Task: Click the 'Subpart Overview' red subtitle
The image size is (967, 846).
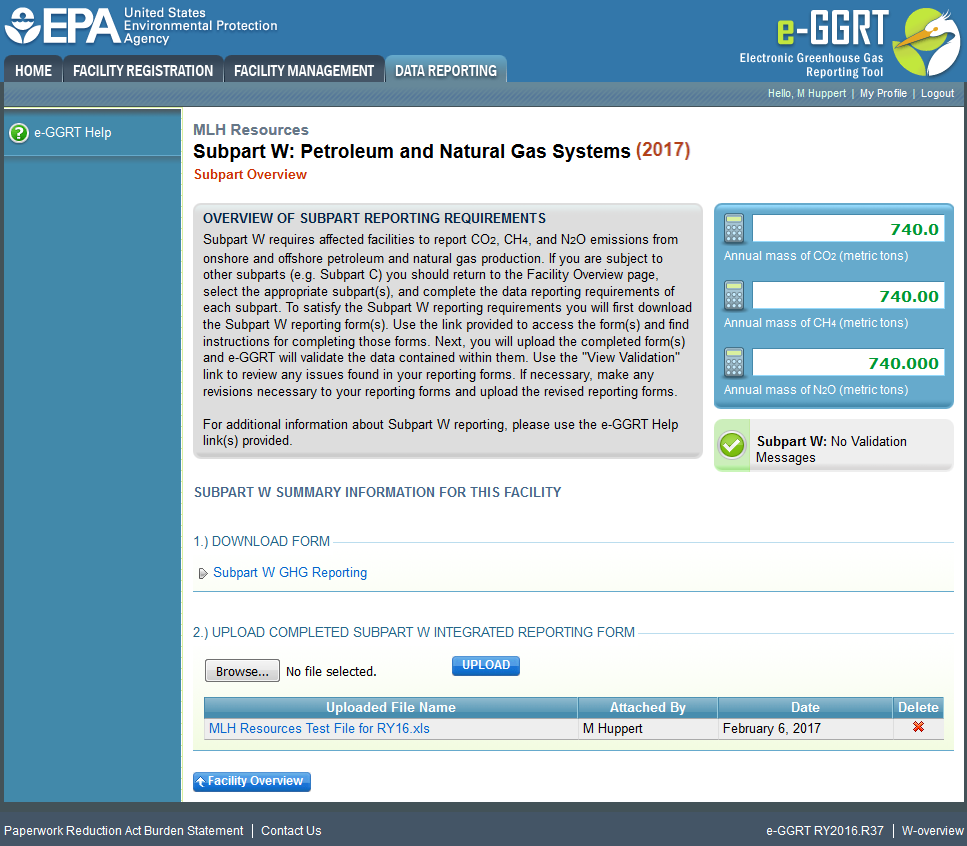Action: 250,175
